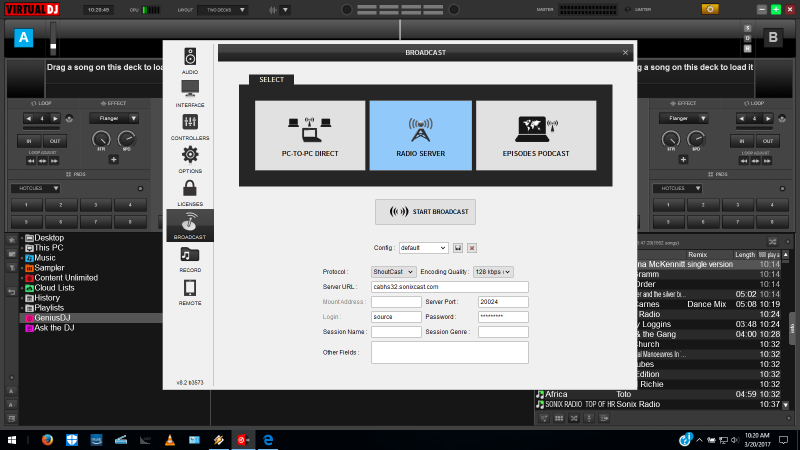The width and height of the screenshot is (800, 450).
Task: Delete the config with red X icon
Action: pos(472,248)
